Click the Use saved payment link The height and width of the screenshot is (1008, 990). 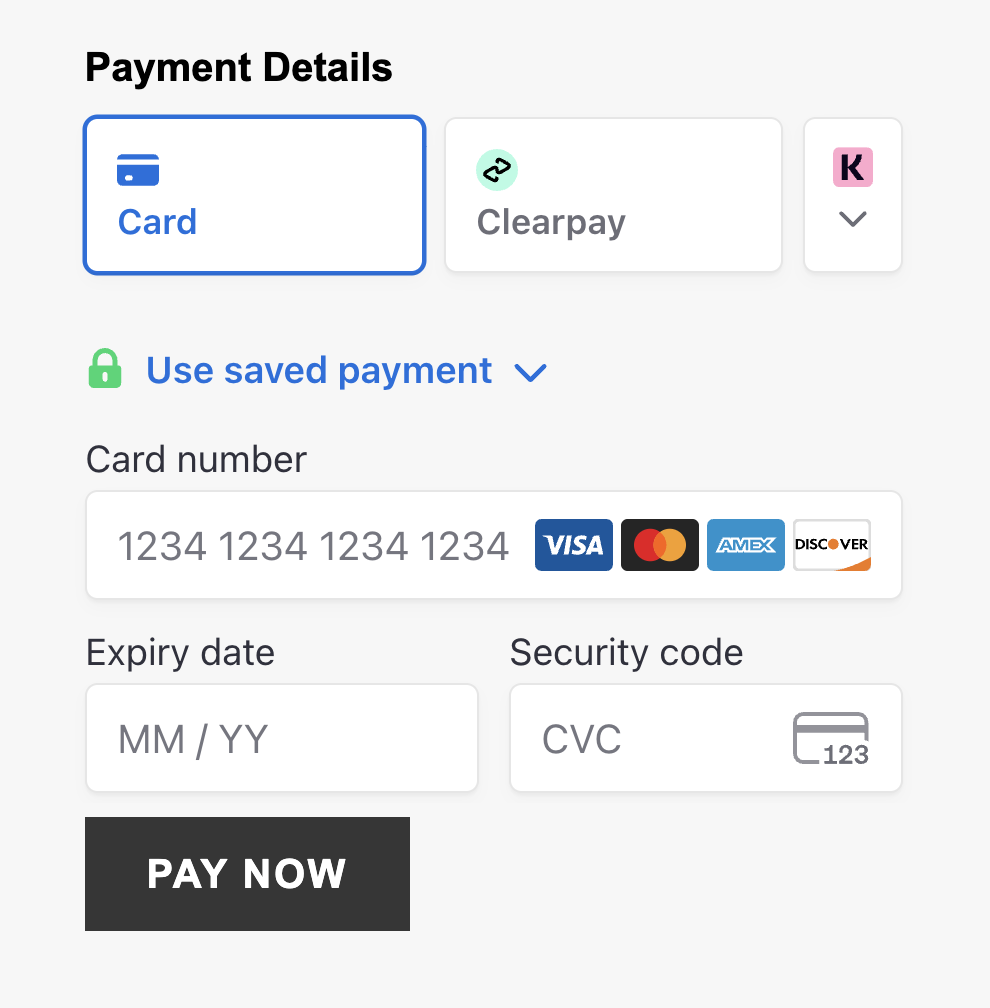click(x=318, y=370)
